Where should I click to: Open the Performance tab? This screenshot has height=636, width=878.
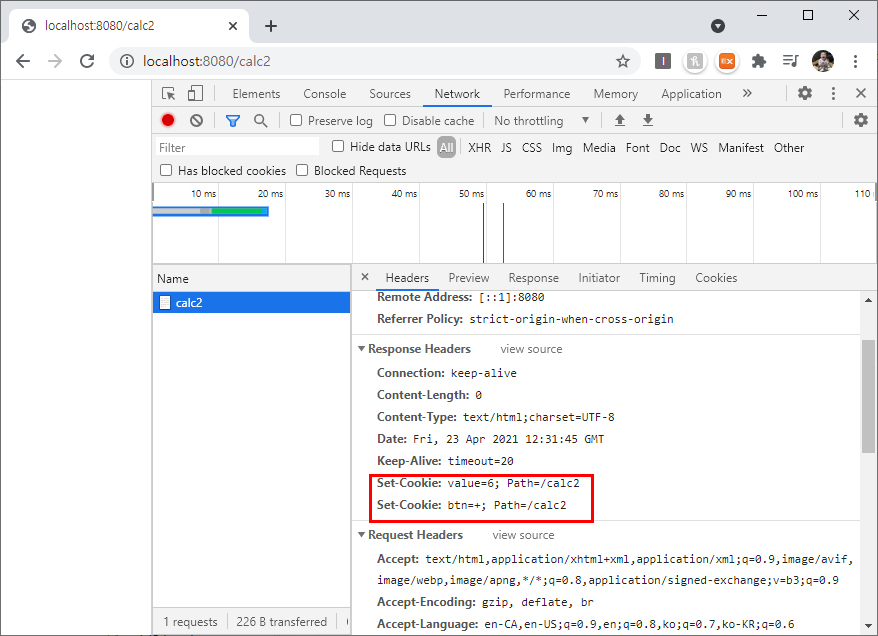(x=536, y=93)
